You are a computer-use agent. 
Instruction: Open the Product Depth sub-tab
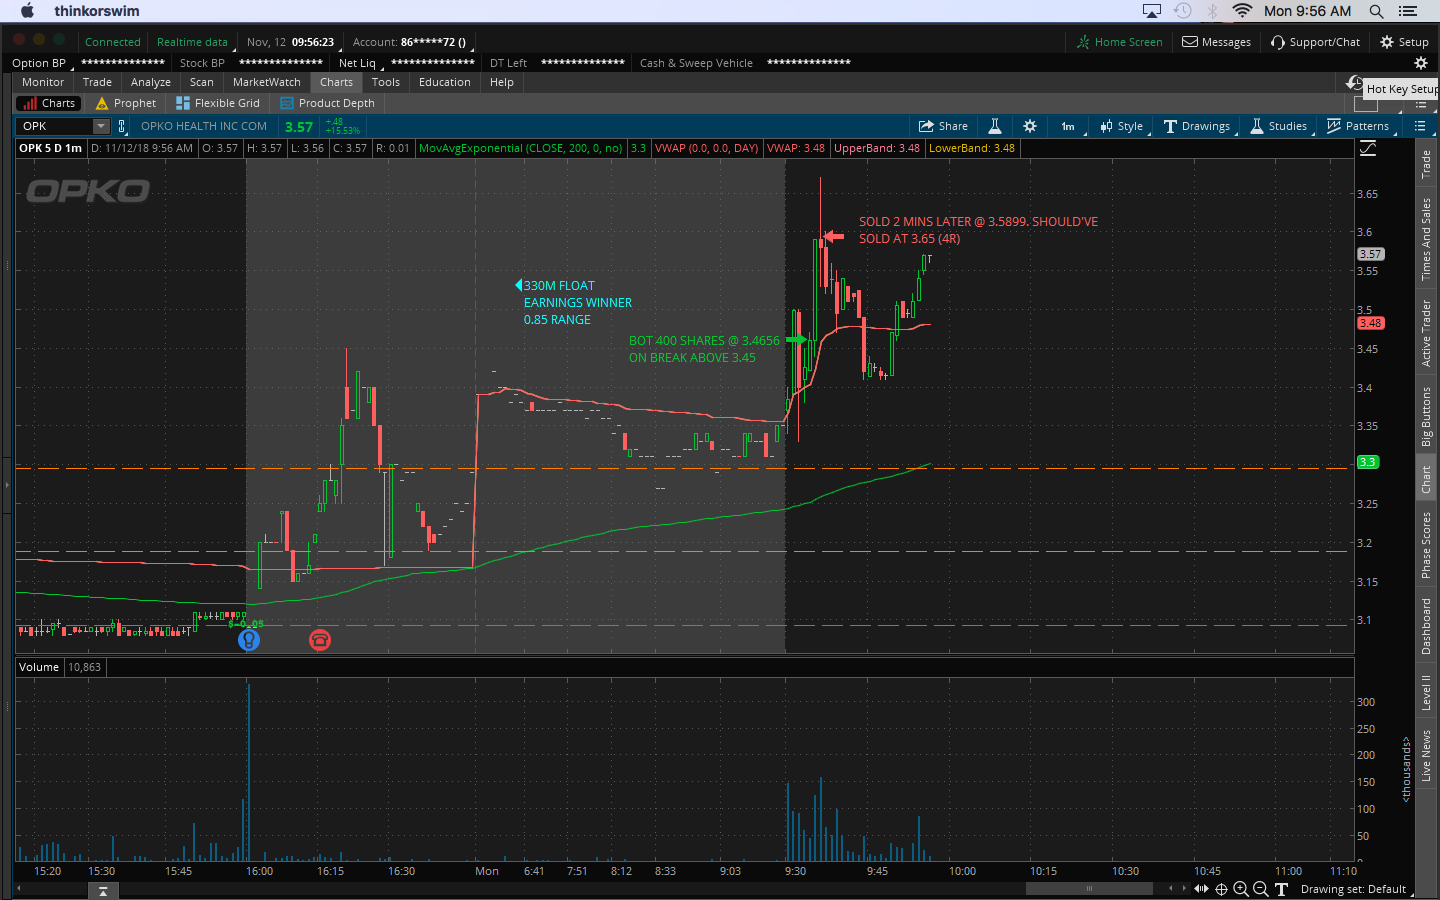[x=328, y=103]
